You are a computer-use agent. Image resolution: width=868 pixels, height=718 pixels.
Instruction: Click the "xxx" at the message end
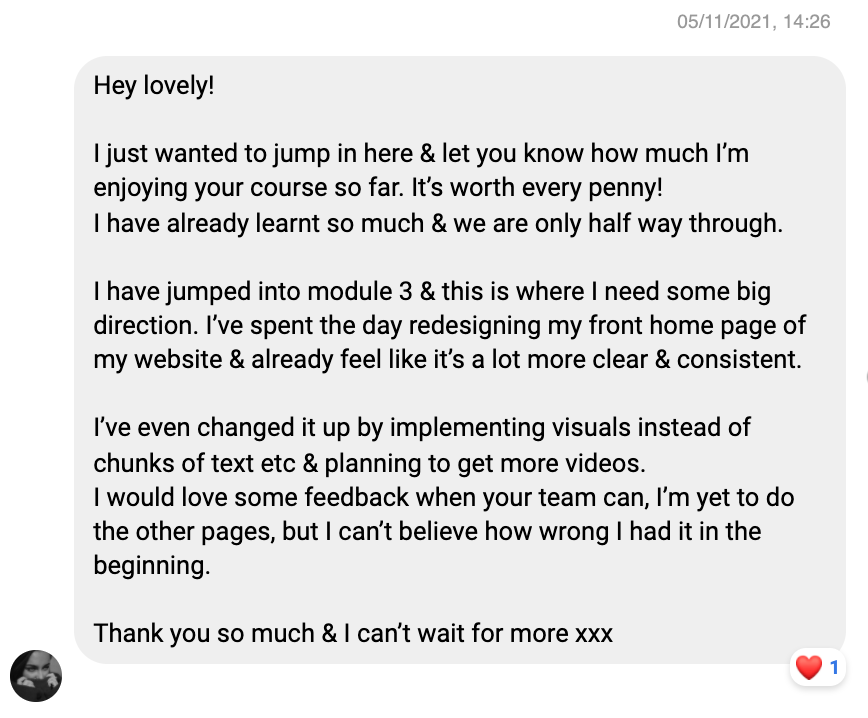594,634
